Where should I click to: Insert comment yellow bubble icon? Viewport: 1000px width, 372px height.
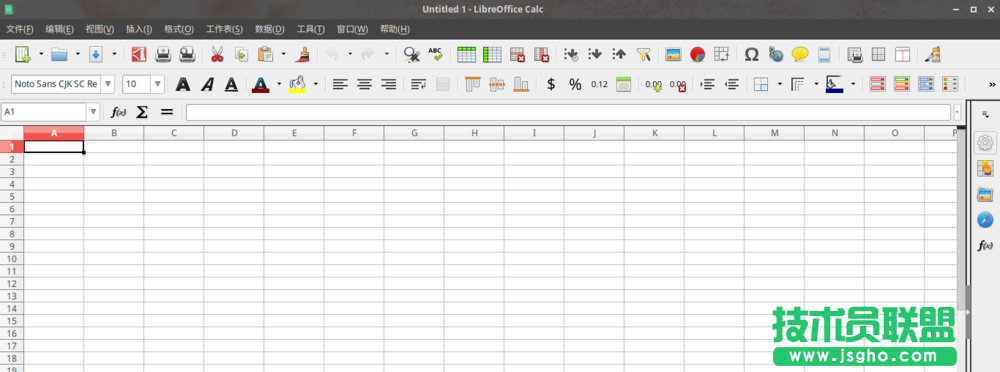pos(800,54)
